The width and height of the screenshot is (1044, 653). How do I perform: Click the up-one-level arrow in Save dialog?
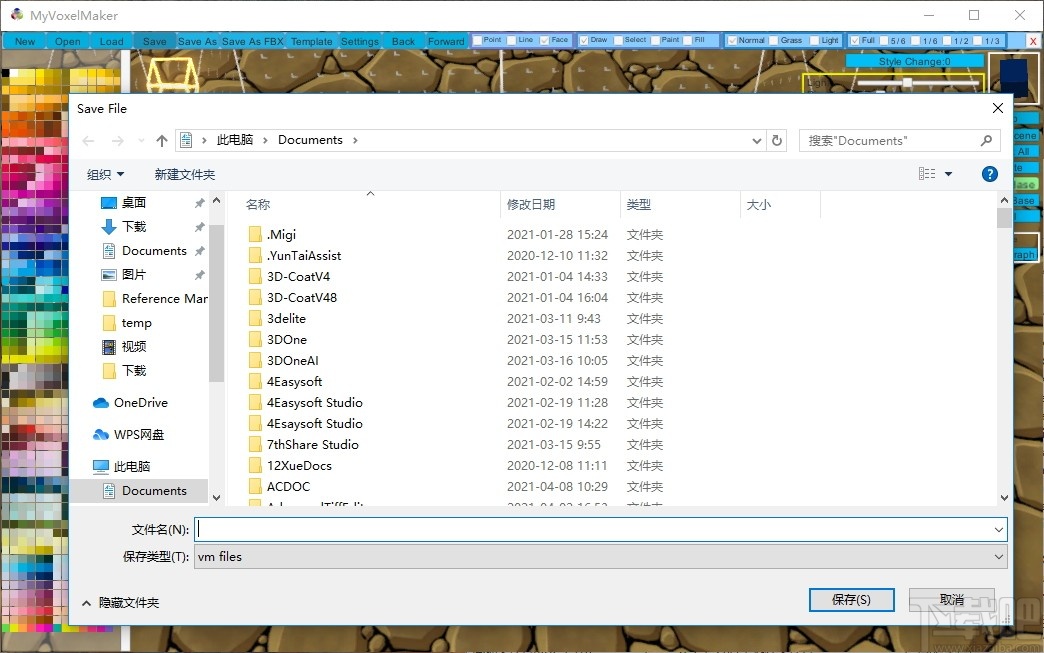[161, 140]
